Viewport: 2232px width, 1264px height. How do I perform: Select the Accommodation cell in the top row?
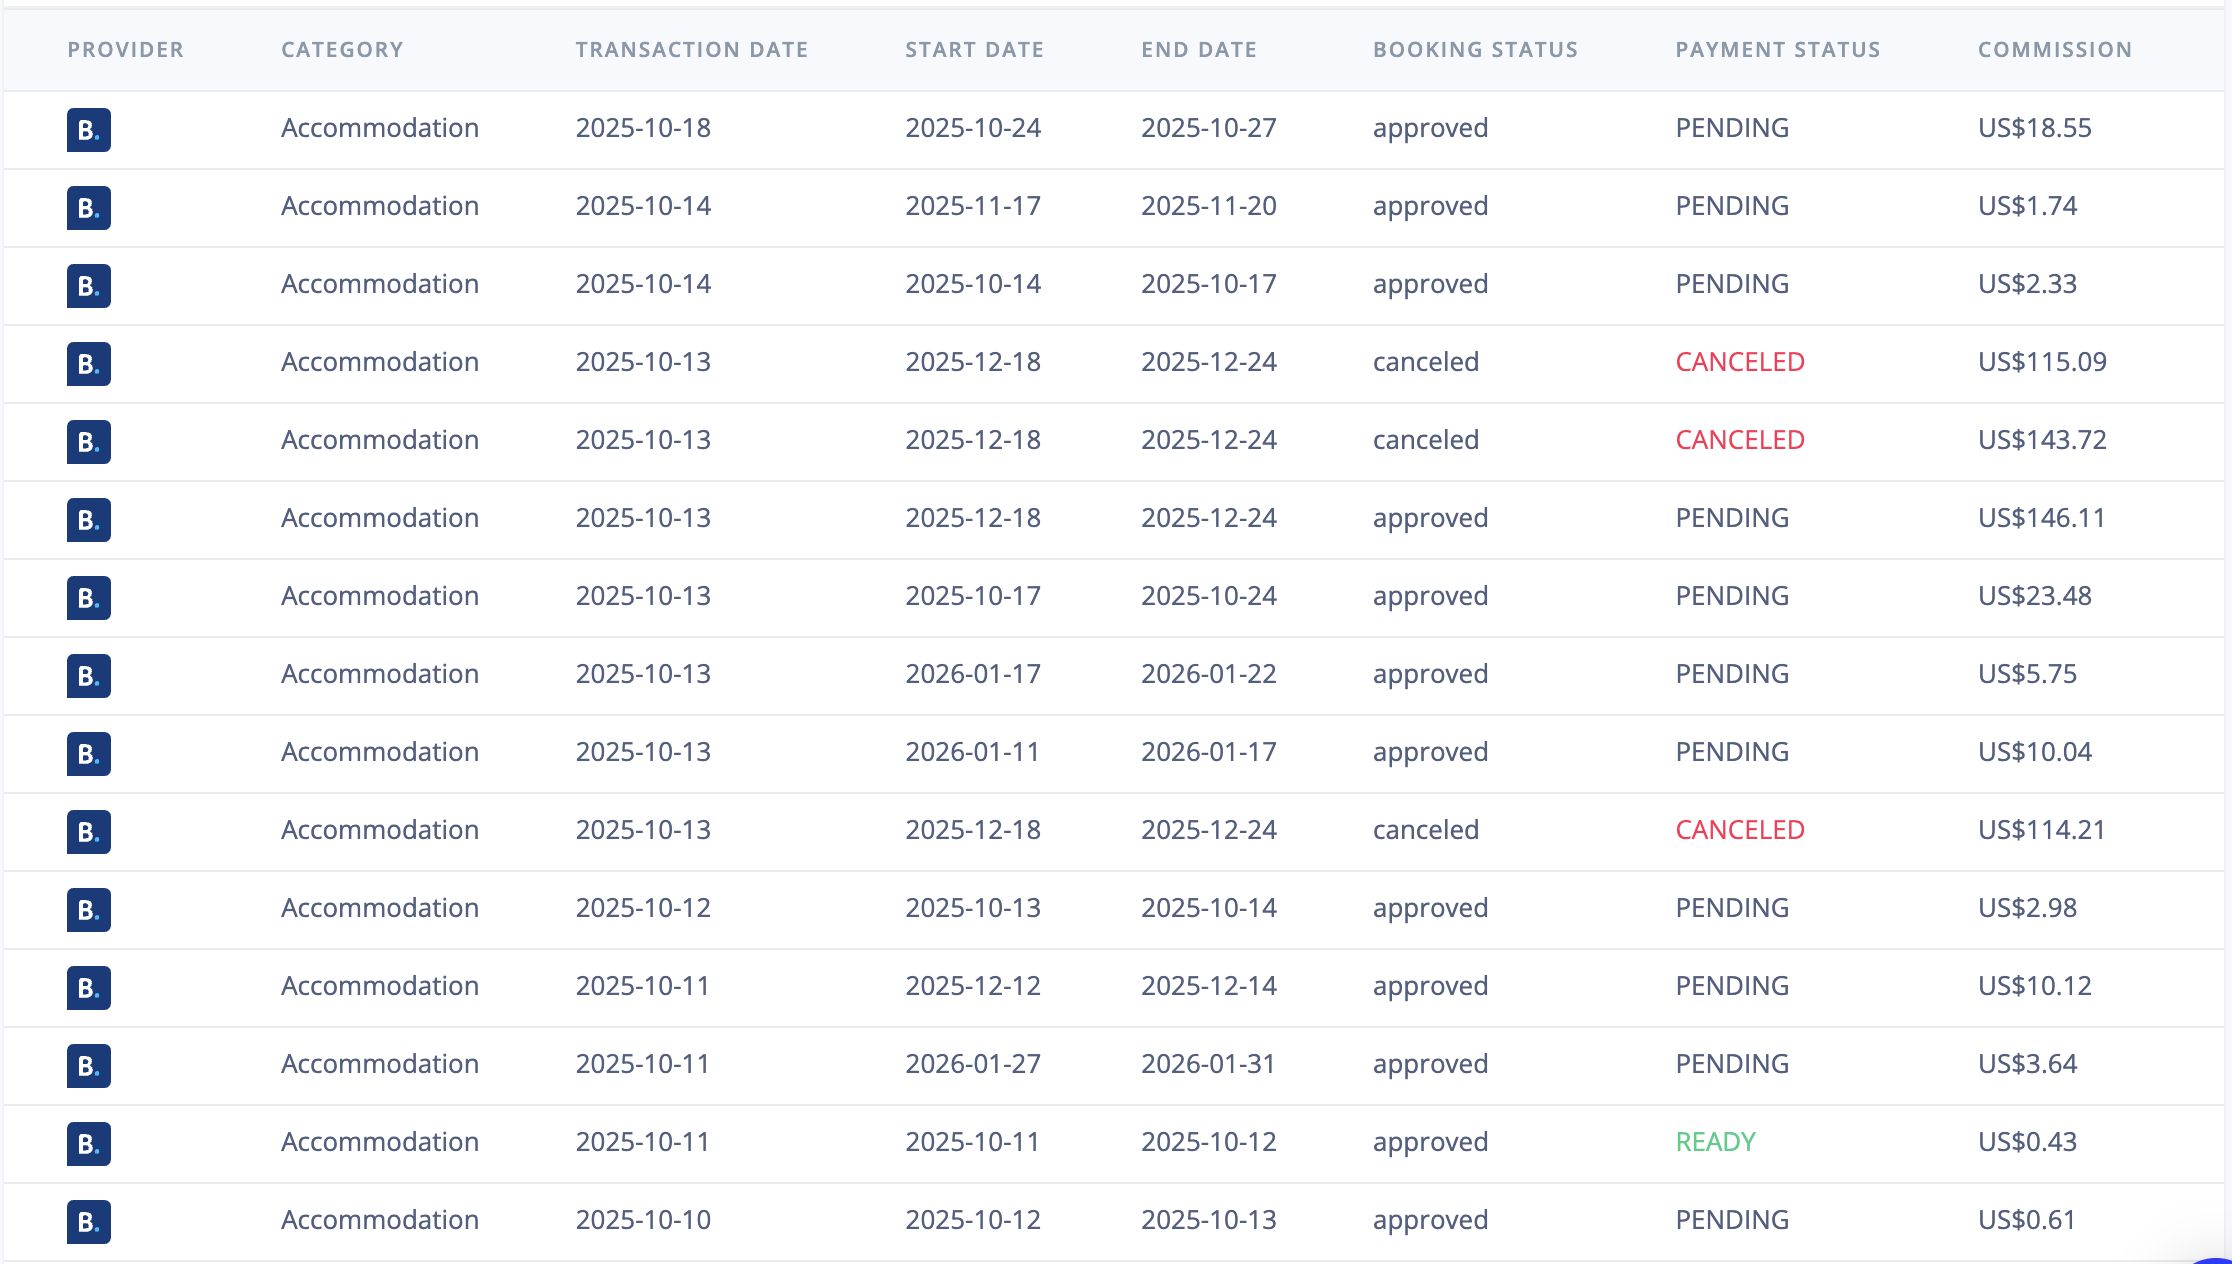(380, 129)
